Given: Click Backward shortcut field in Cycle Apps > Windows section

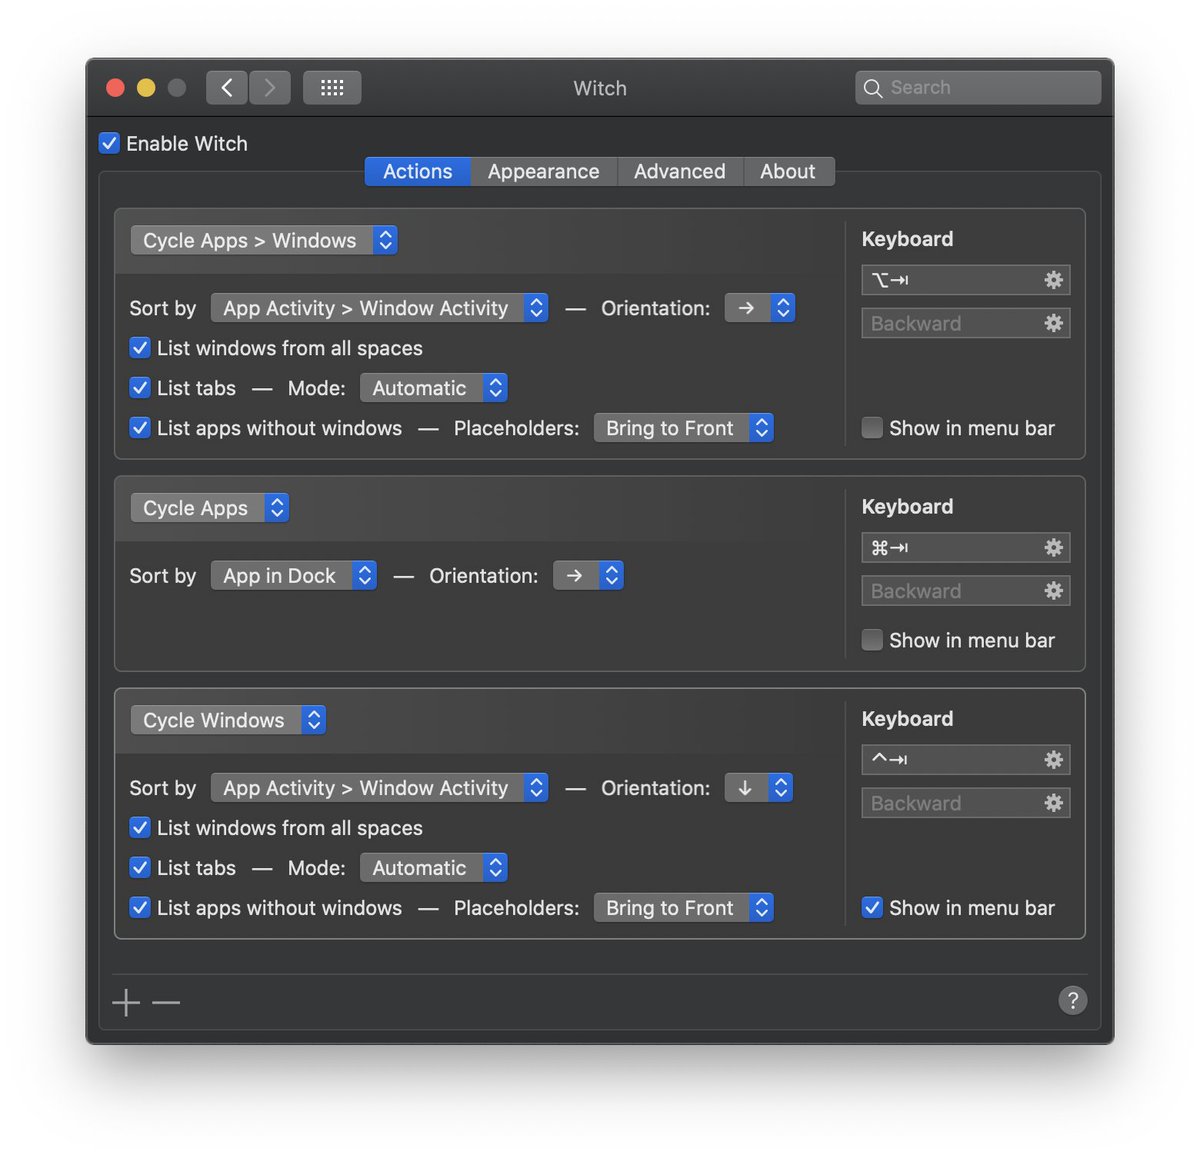Looking at the screenshot, I should pyautogui.click(x=966, y=323).
